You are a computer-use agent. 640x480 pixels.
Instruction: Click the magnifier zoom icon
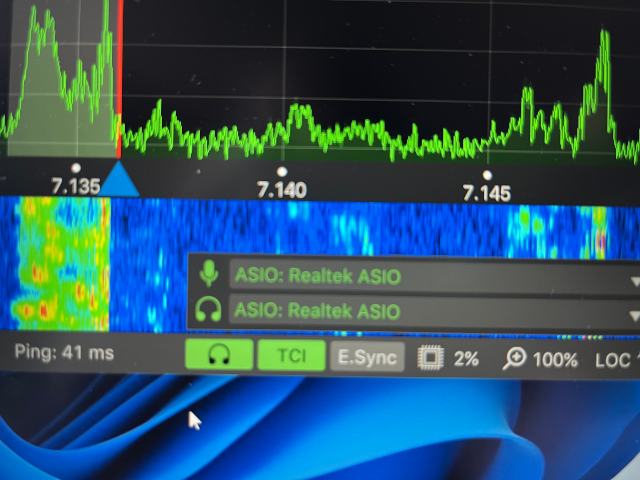(x=514, y=359)
